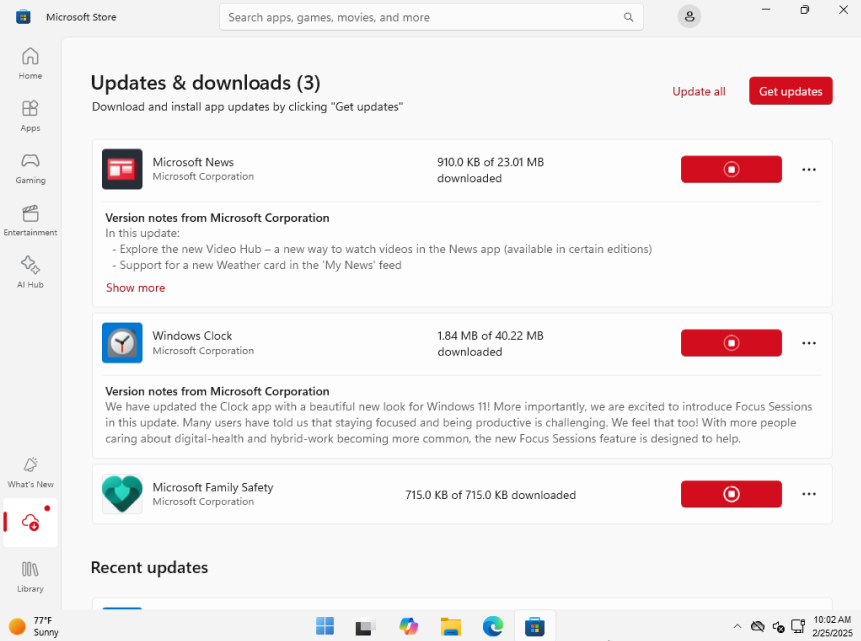
Task: Select the Downloads cloud icon in sidebar
Action: pos(30,522)
